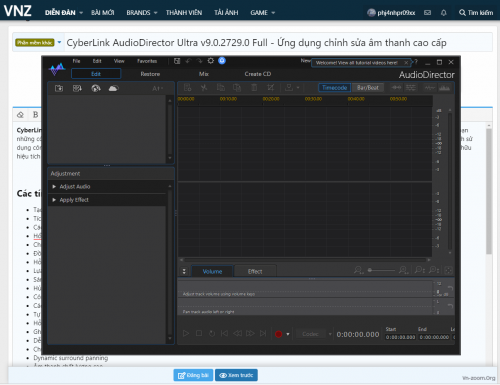500x385 pixels.
Task: Click the zoom in magnifier right of slider
Action: click(404, 270)
